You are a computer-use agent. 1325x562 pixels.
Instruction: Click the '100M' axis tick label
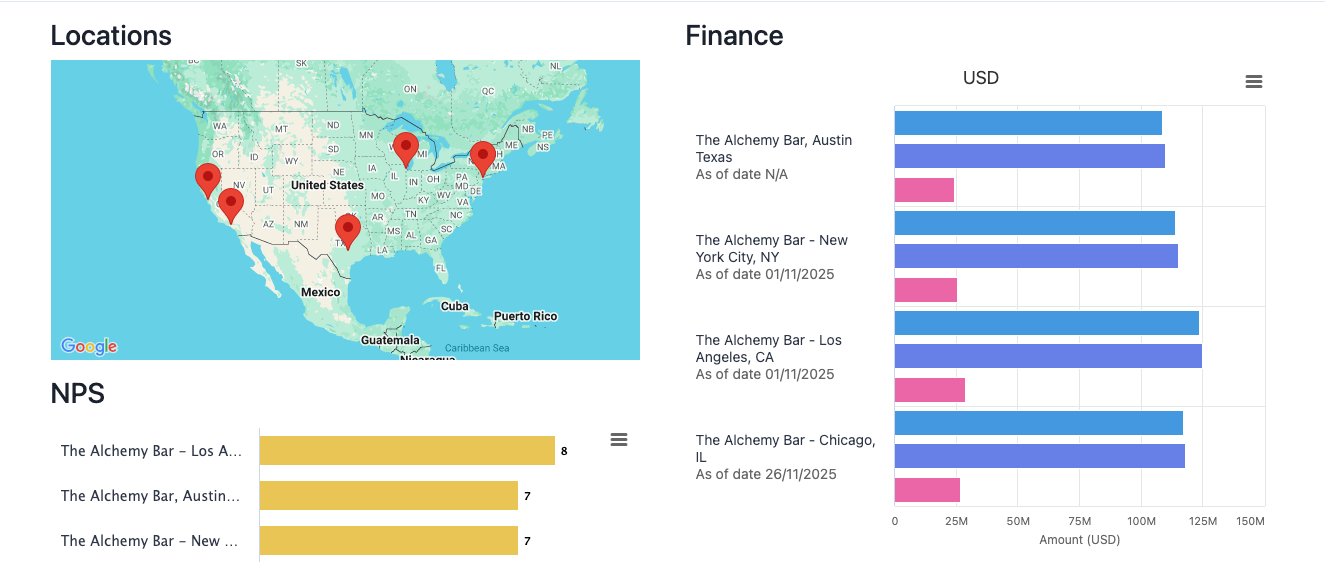(x=1141, y=522)
